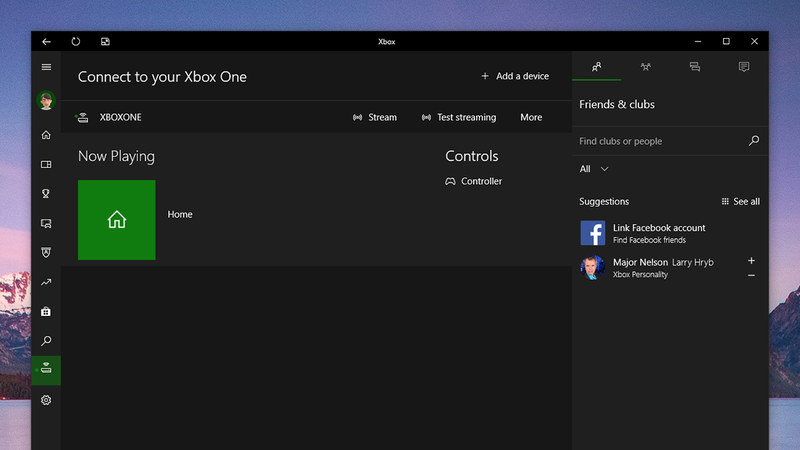This screenshot has width=800, height=450.
Task: Click the Find clubs or people field
Action: [670, 141]
